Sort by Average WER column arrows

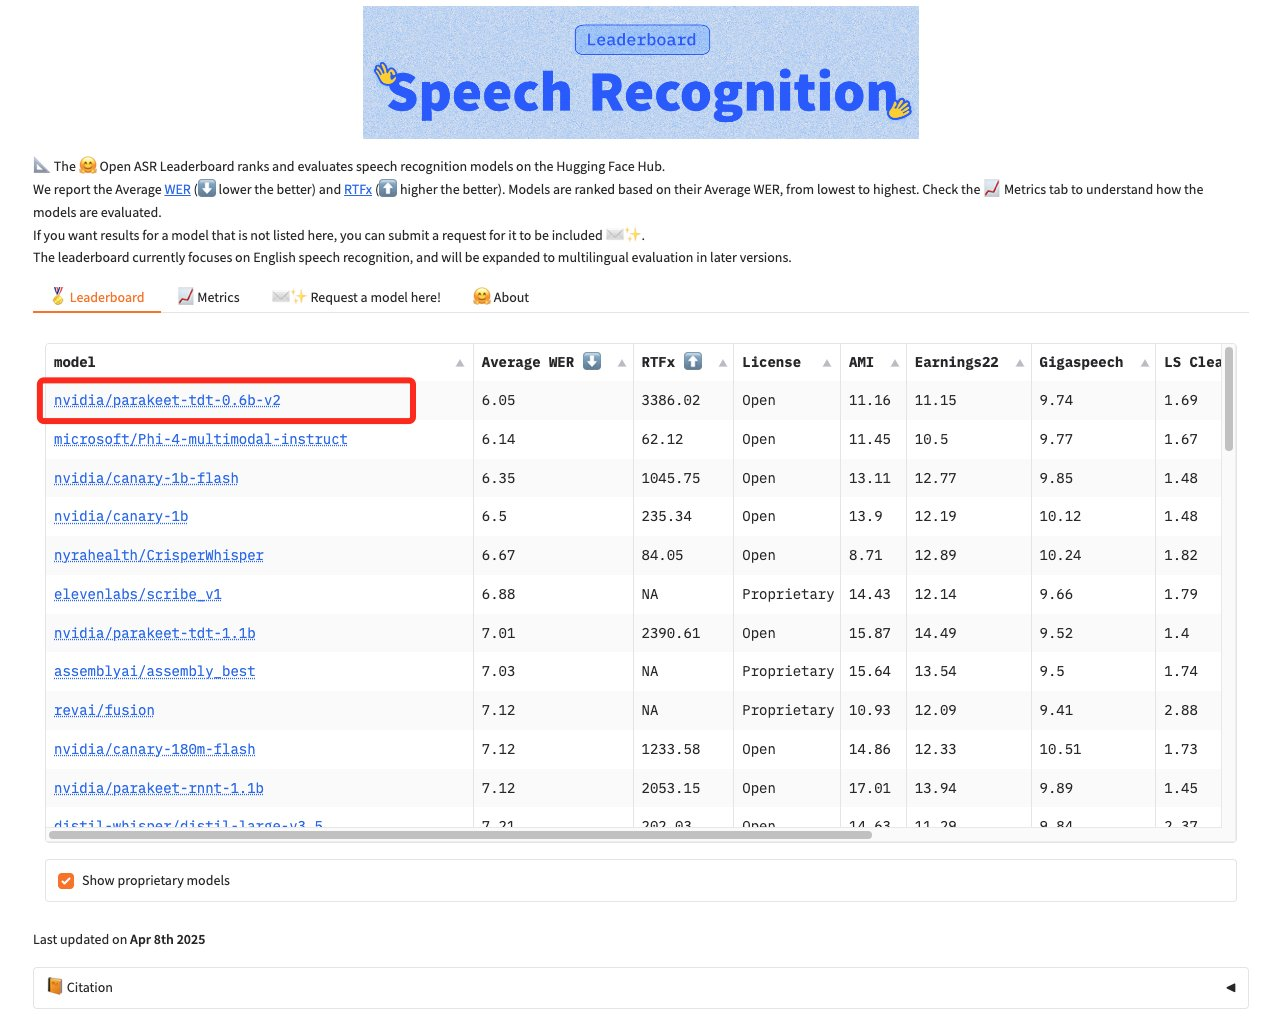[x=622, y=363]
